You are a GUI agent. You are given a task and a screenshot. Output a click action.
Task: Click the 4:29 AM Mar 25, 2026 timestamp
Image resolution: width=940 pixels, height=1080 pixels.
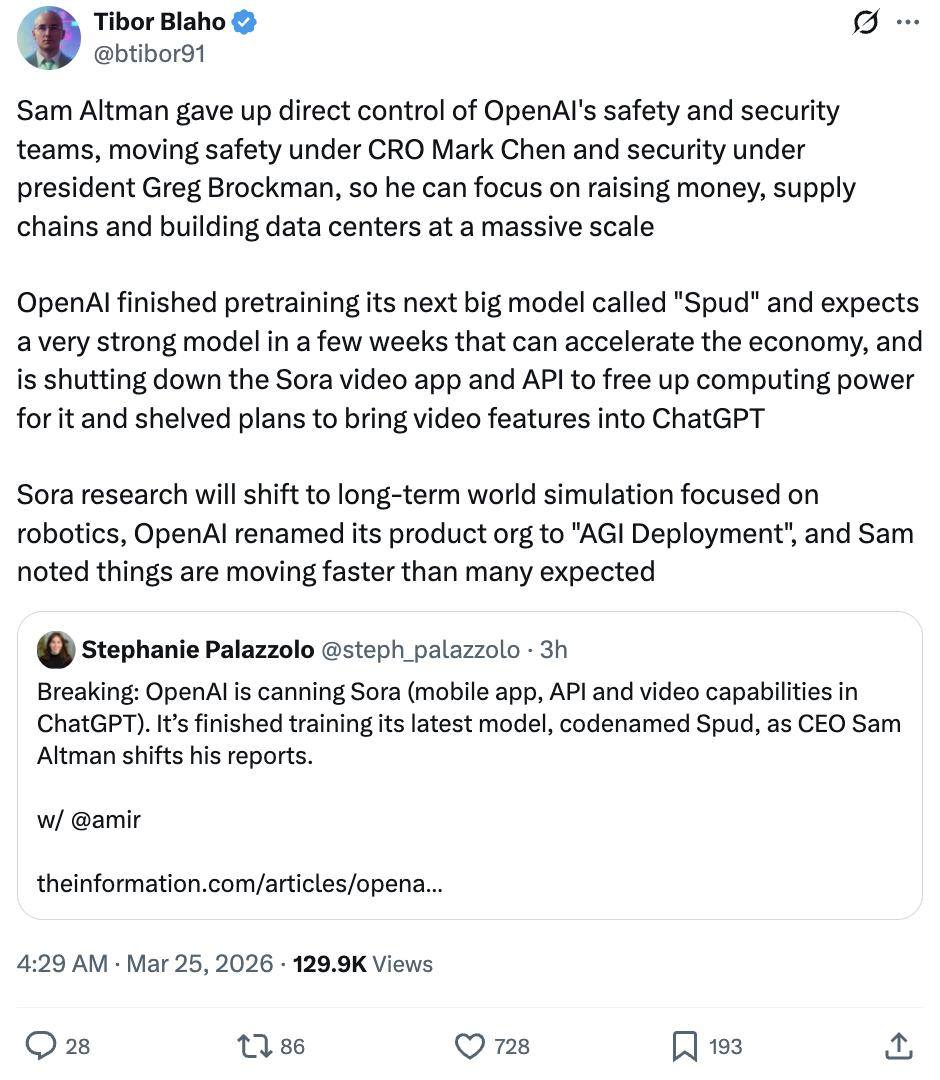coord(145,964)
